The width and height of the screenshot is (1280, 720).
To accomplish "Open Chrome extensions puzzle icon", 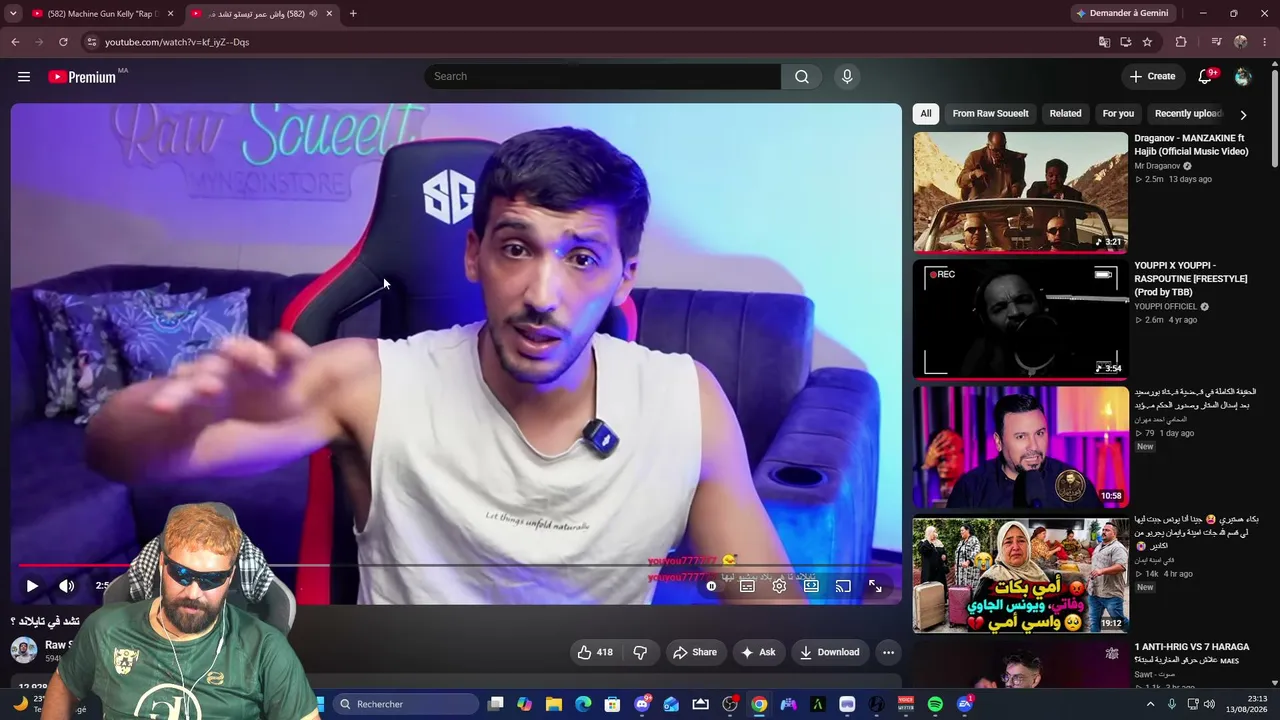I will pos(1181,42).
